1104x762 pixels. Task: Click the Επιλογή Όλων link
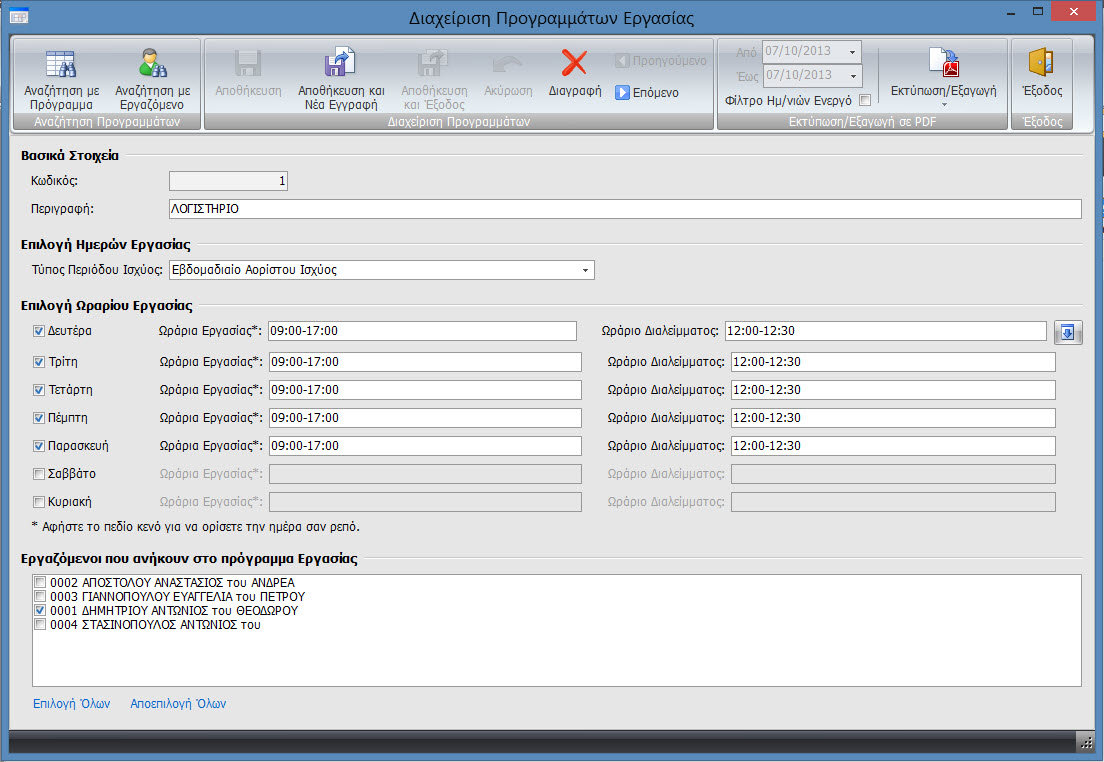coord(71,704)
